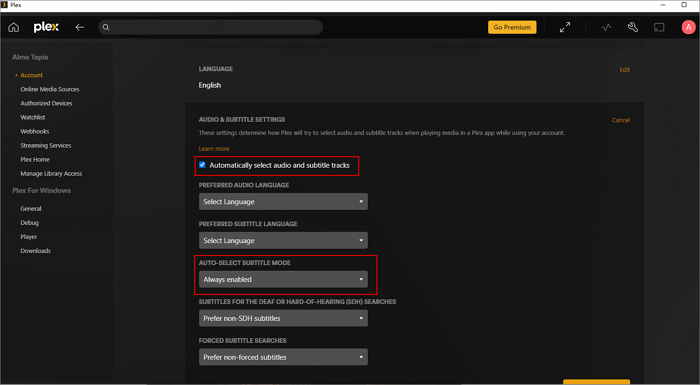This screenshot has width=700, height=385.
Task: Maximize the Plex window
Action: (x=684, y=5)
